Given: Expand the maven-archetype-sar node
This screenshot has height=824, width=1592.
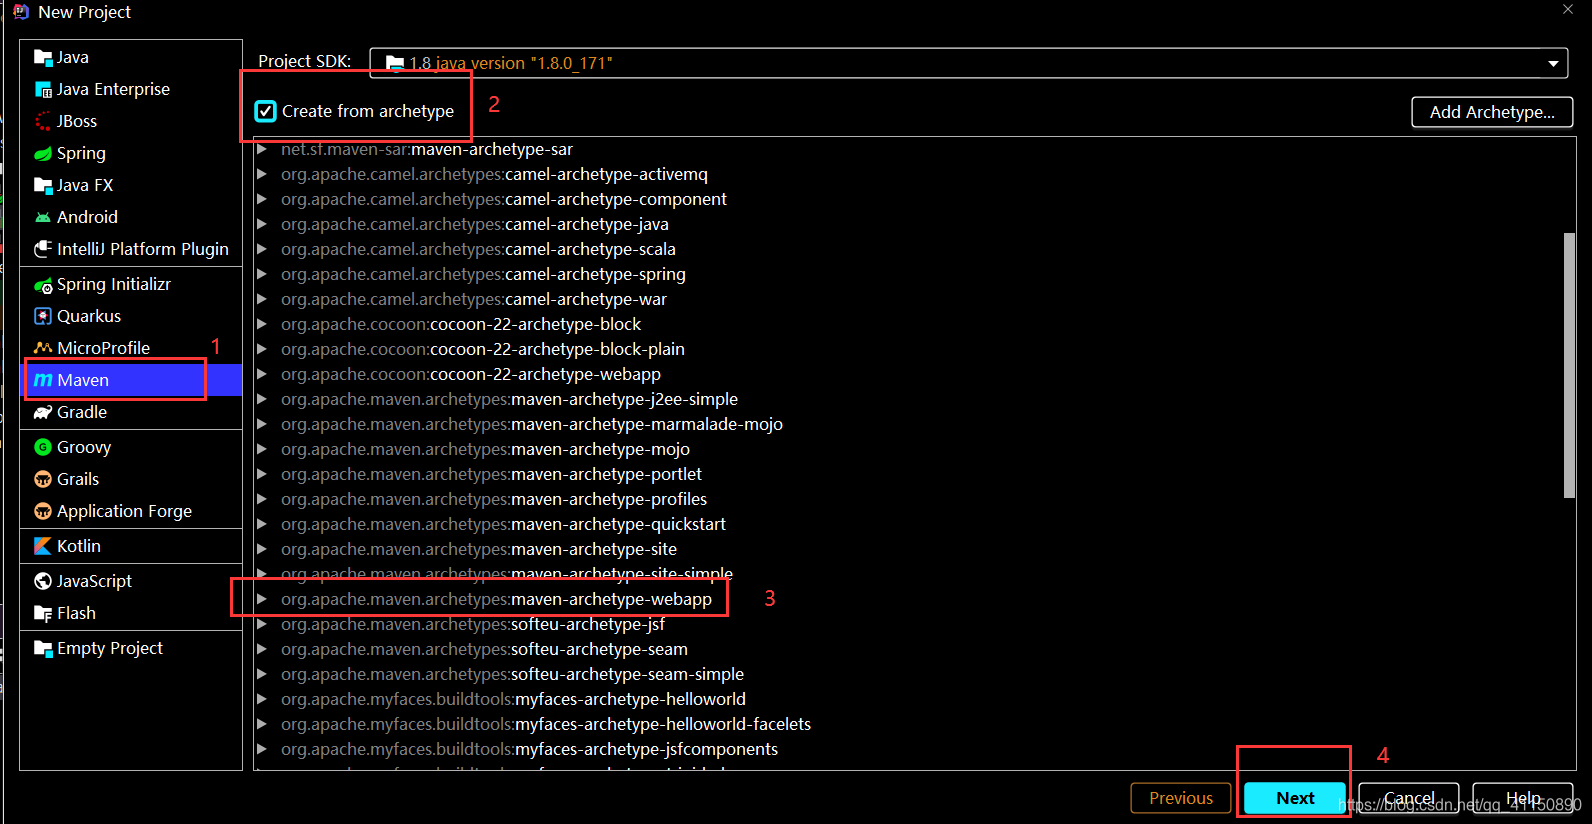Looking at the screenshot, I should tap(262, 149).
